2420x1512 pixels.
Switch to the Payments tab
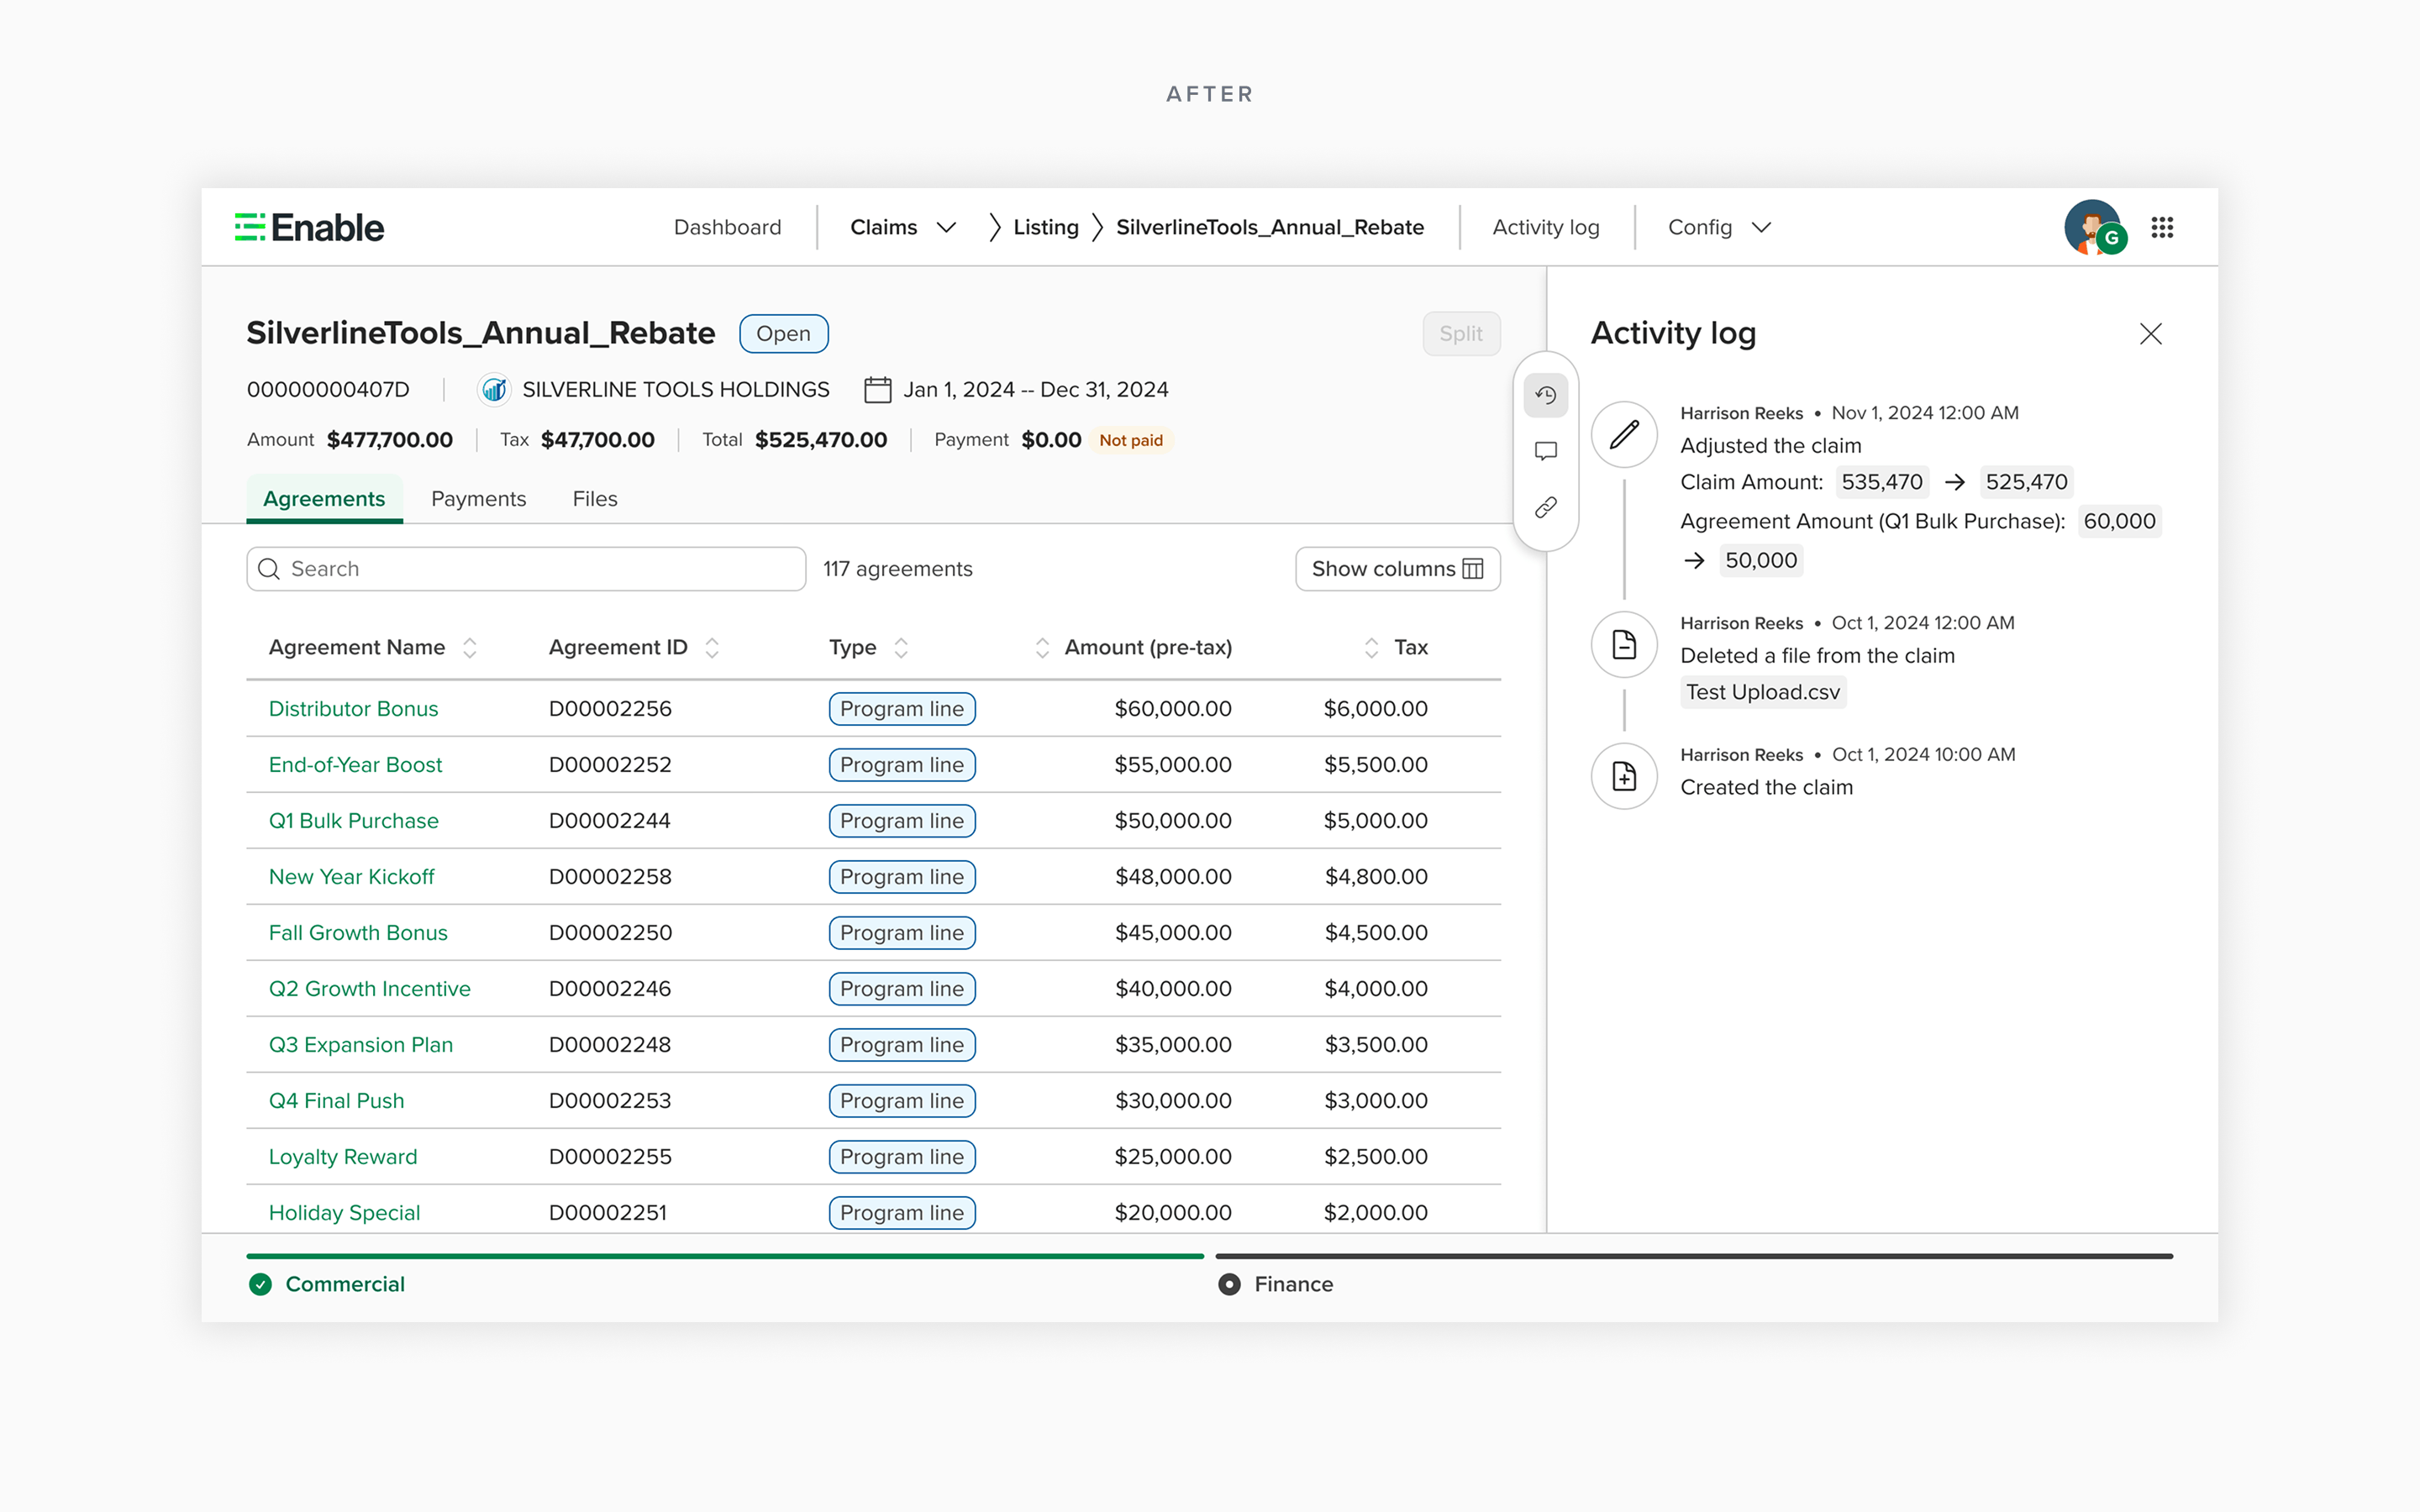pyautogui.click(x=478, y=498)
